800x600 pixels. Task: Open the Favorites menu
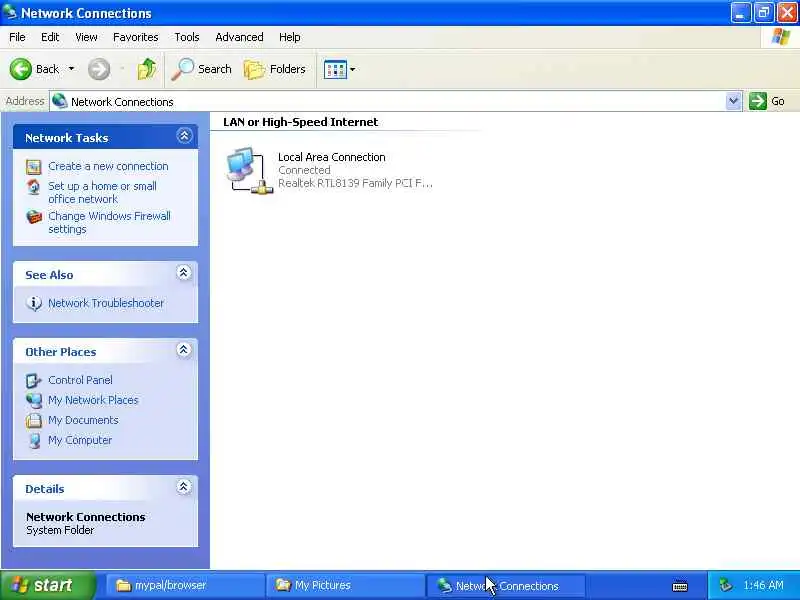tap(136, 37)
